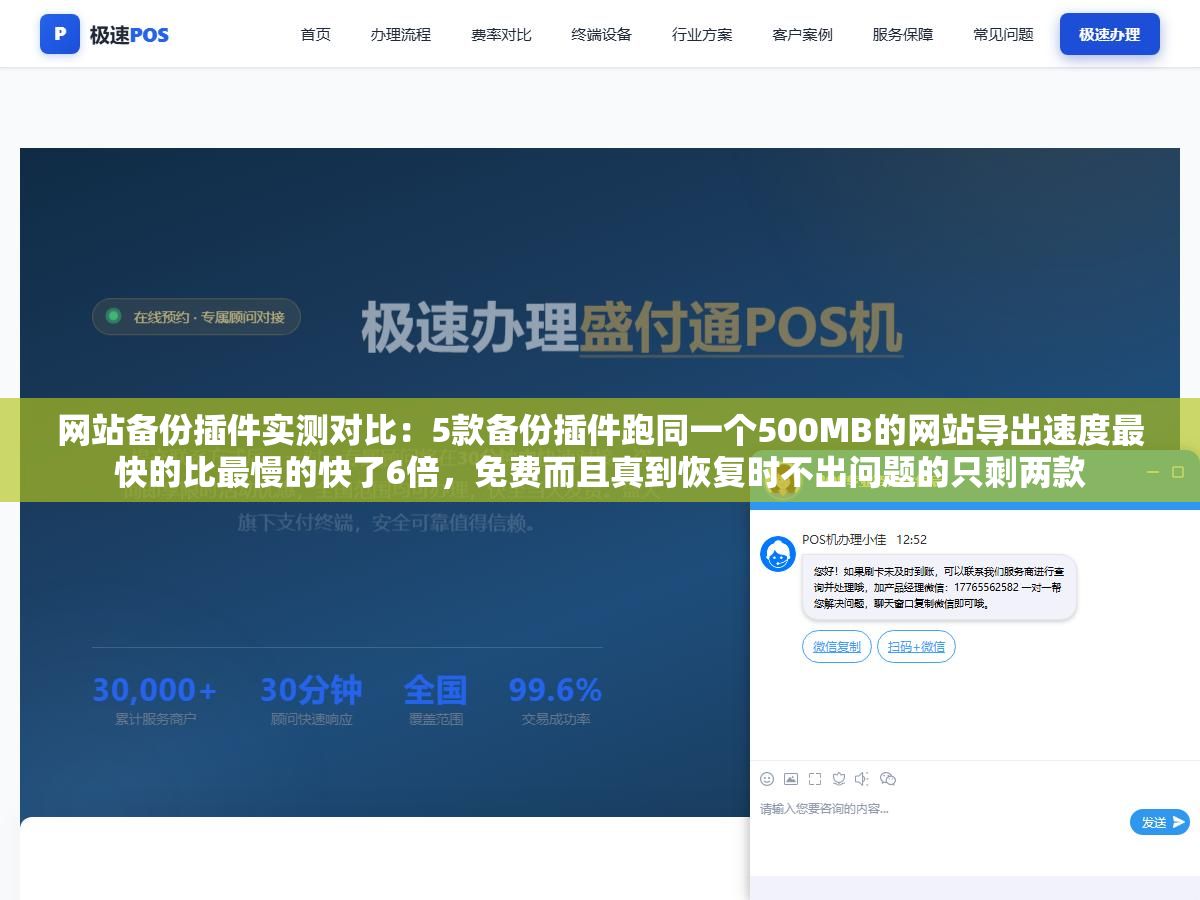The height and width of the screenshot is (900, 1200).
Task: Open the emoji picker in chat toolbar
Action: 767,778
